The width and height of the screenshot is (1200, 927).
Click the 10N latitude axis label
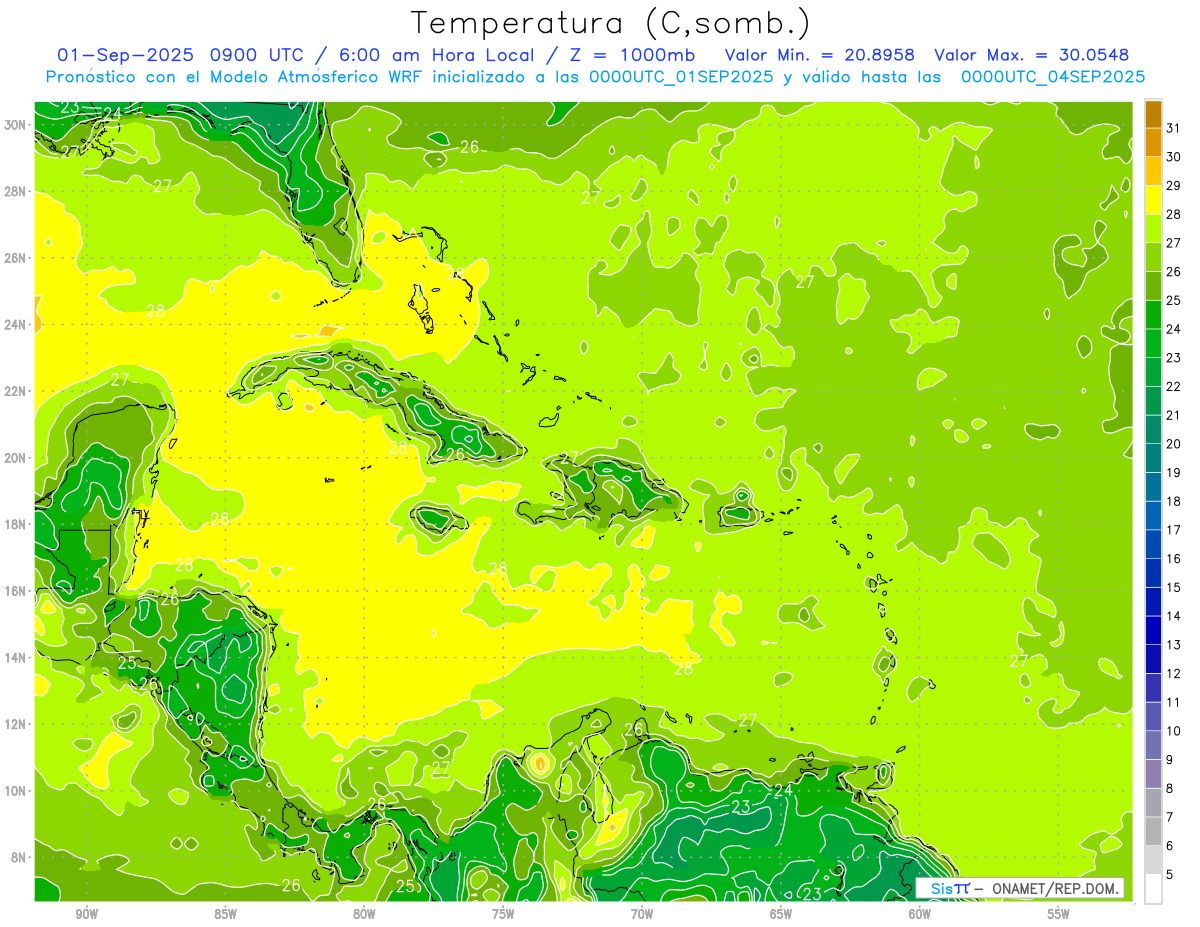[x=15, y=791]
